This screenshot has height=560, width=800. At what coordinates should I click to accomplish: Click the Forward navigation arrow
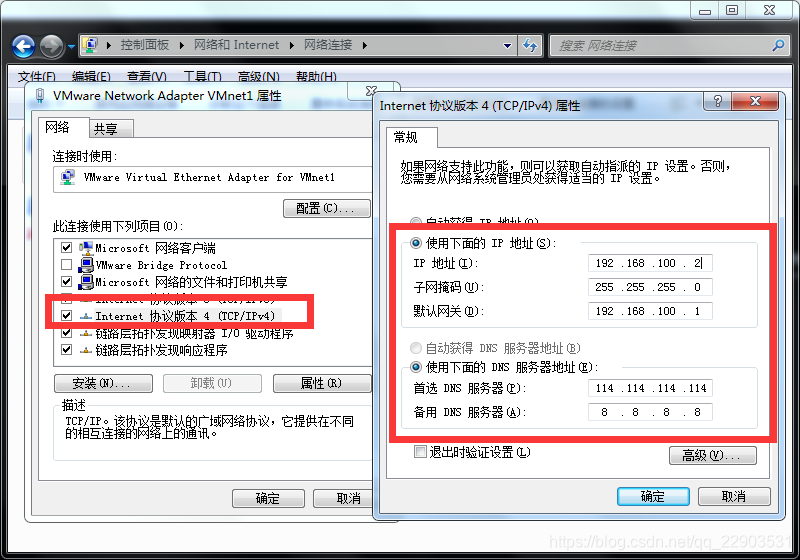51,46
